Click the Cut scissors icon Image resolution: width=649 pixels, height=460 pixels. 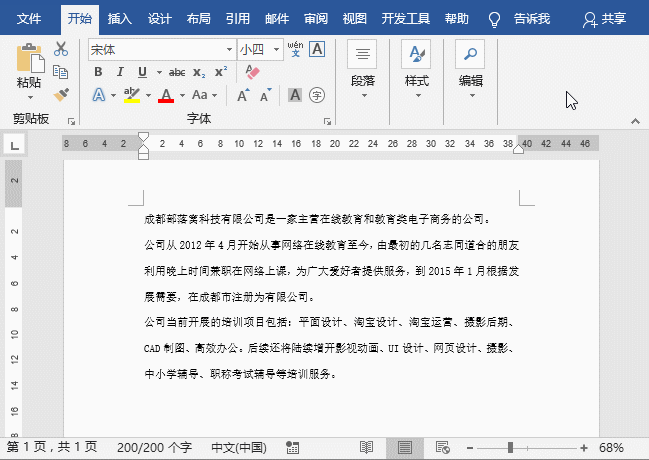(61, 49)
